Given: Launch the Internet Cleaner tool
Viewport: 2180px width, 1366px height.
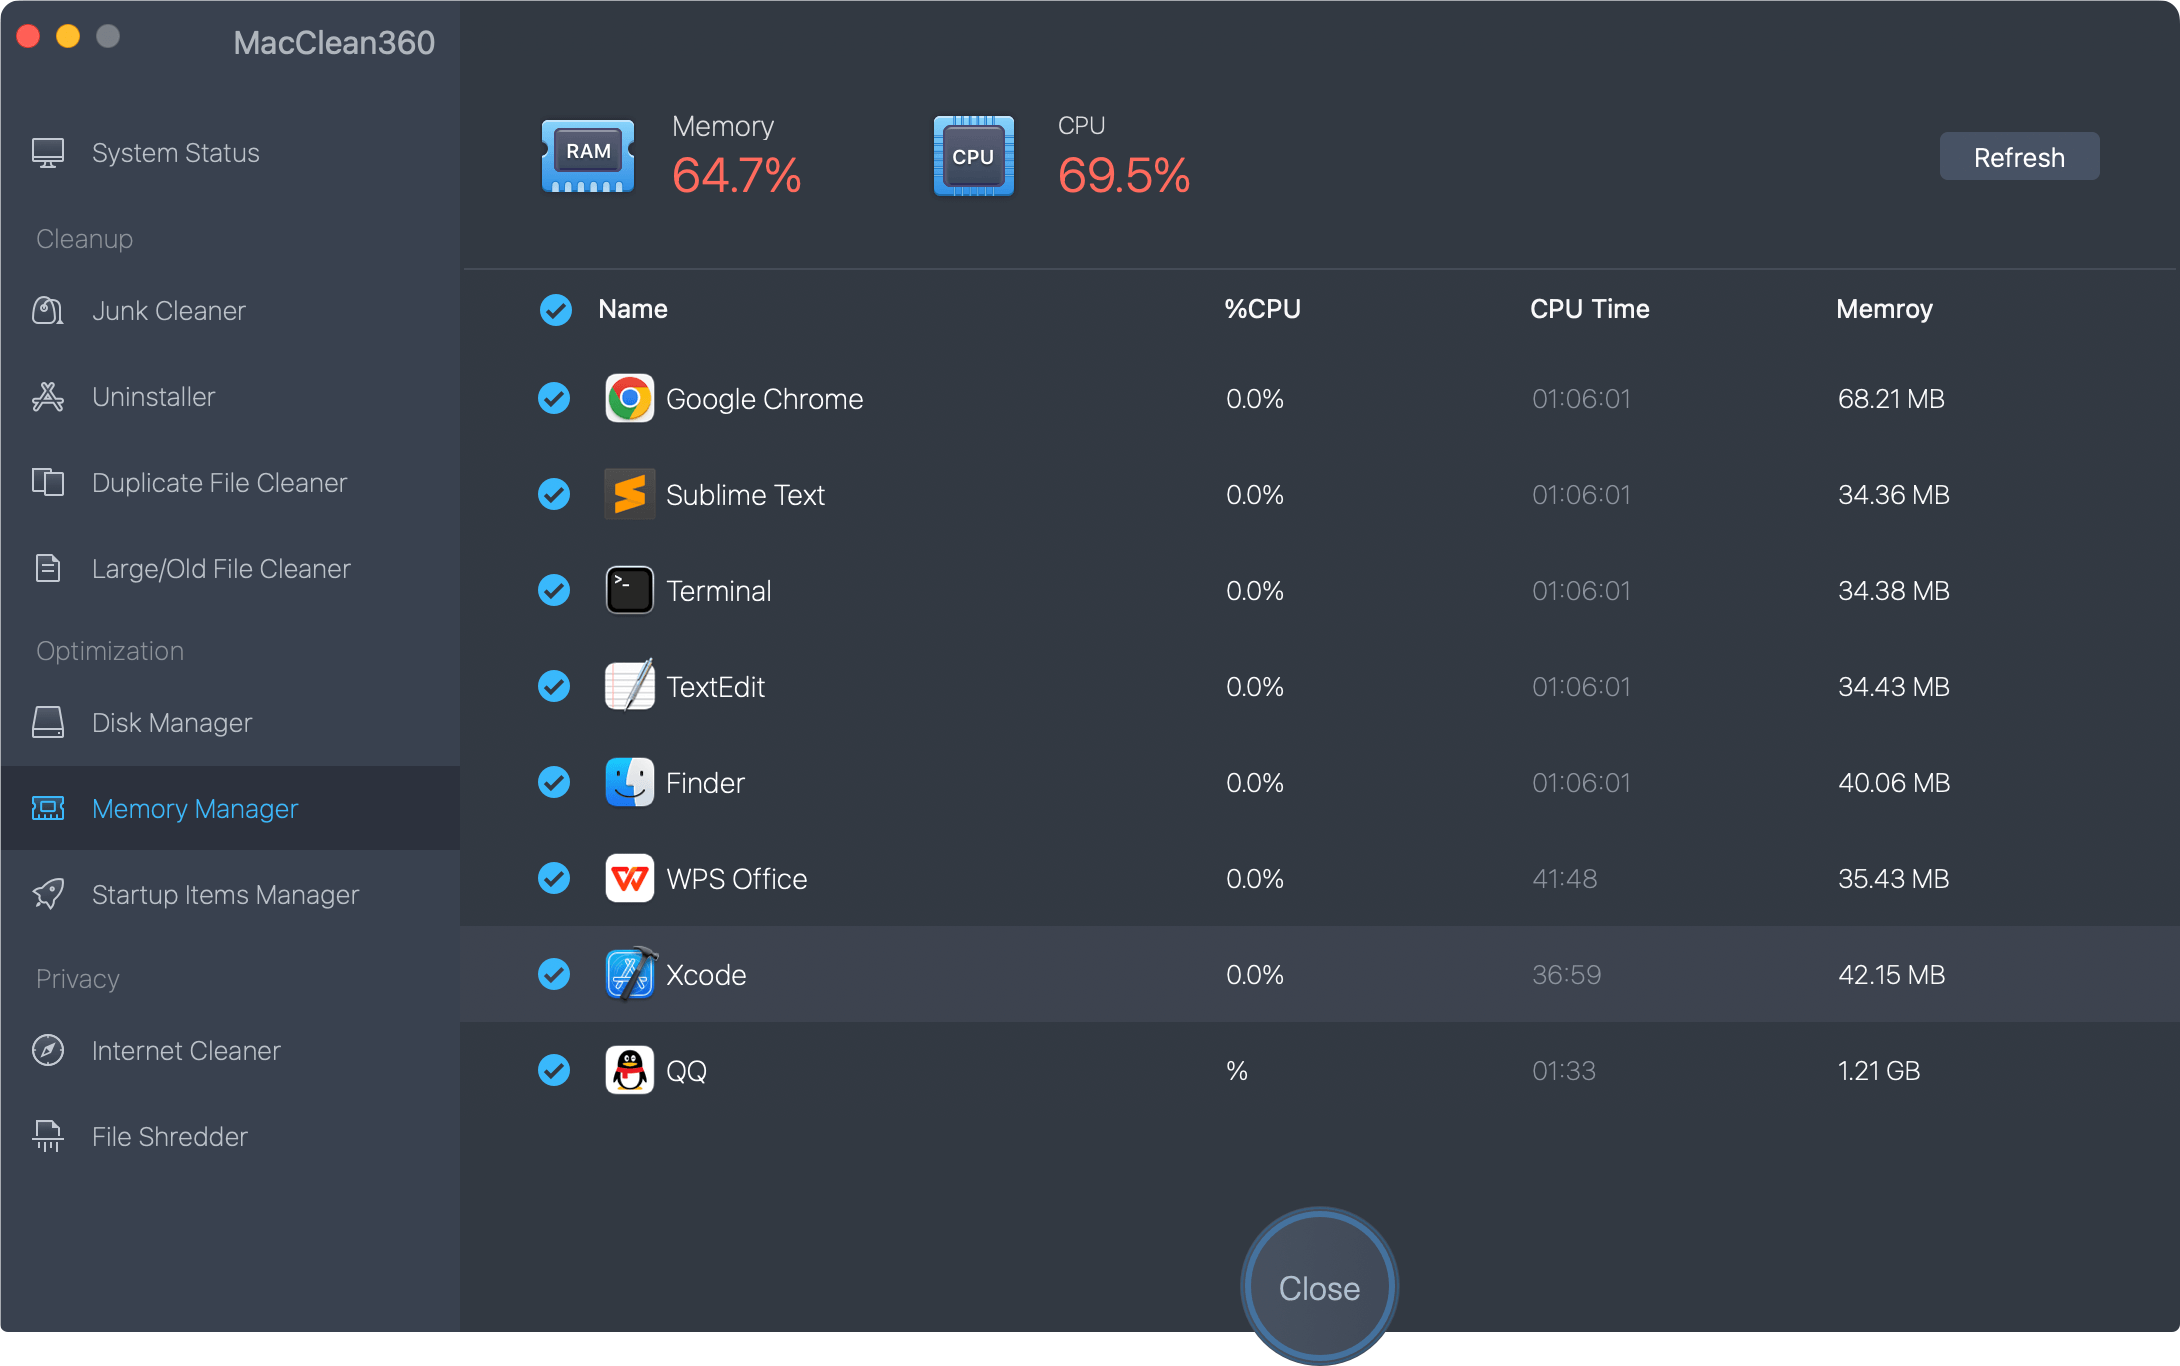Looking at the screenshot, I should click(x=185, y=1050).
